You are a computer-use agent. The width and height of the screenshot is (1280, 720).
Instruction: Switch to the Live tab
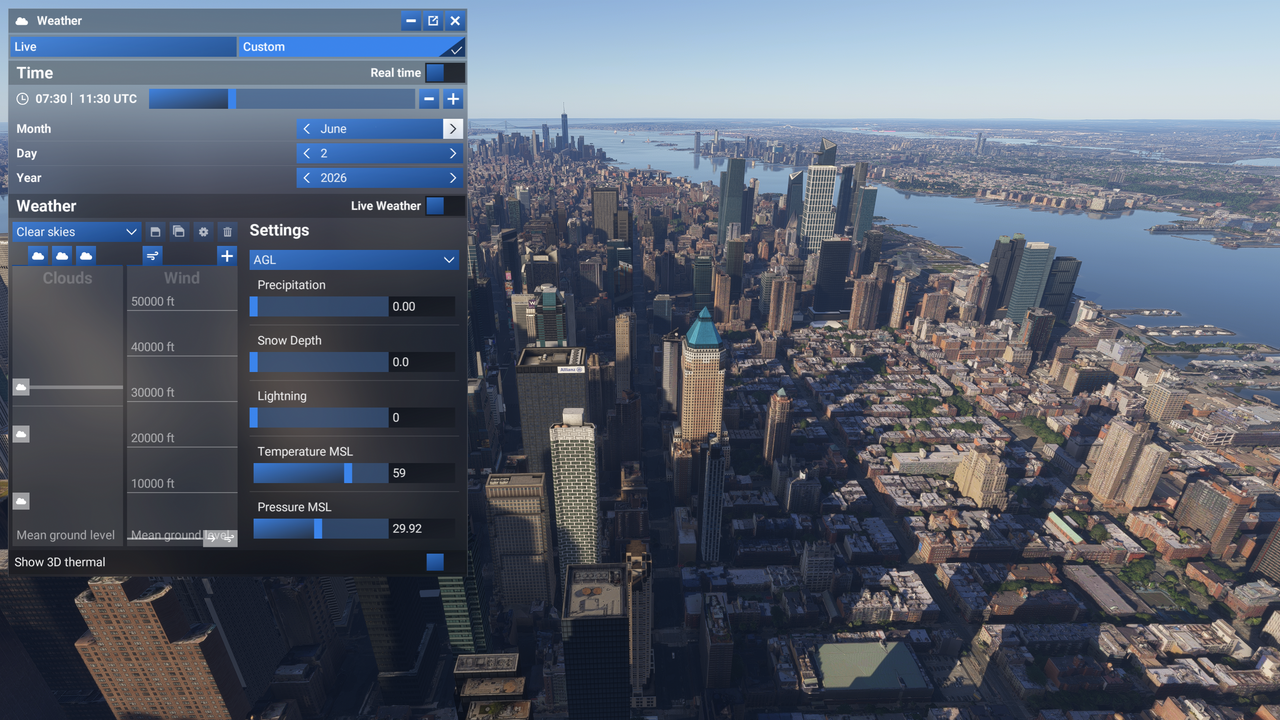point(123,47)
